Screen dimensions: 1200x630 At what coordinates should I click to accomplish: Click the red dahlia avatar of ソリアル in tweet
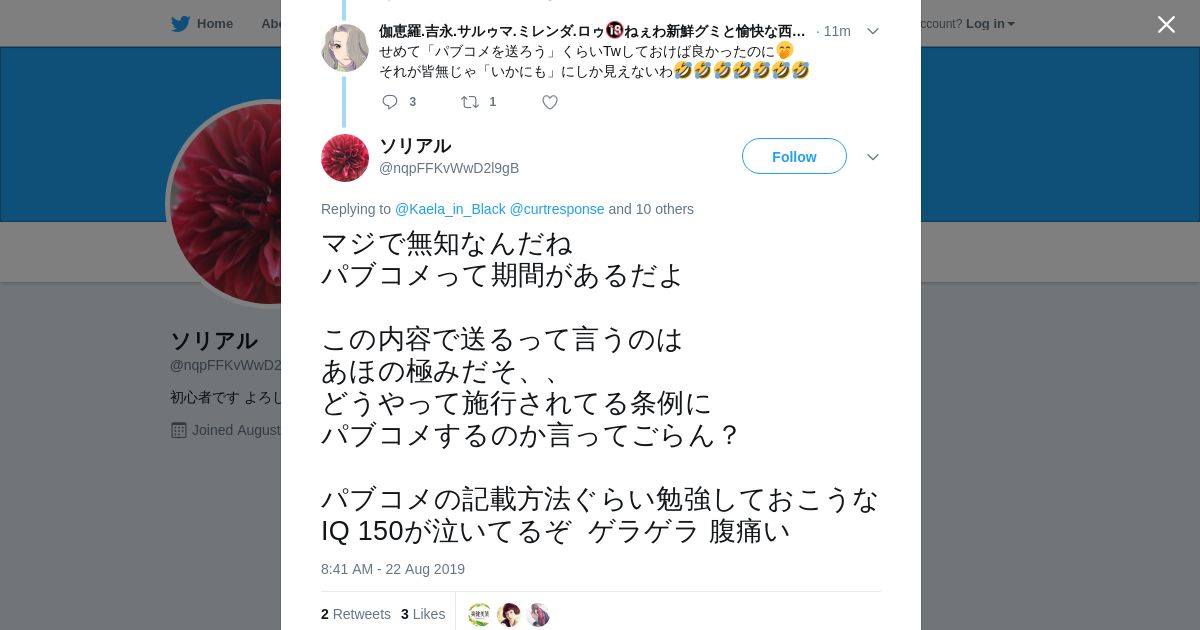[x=345, y=158]
